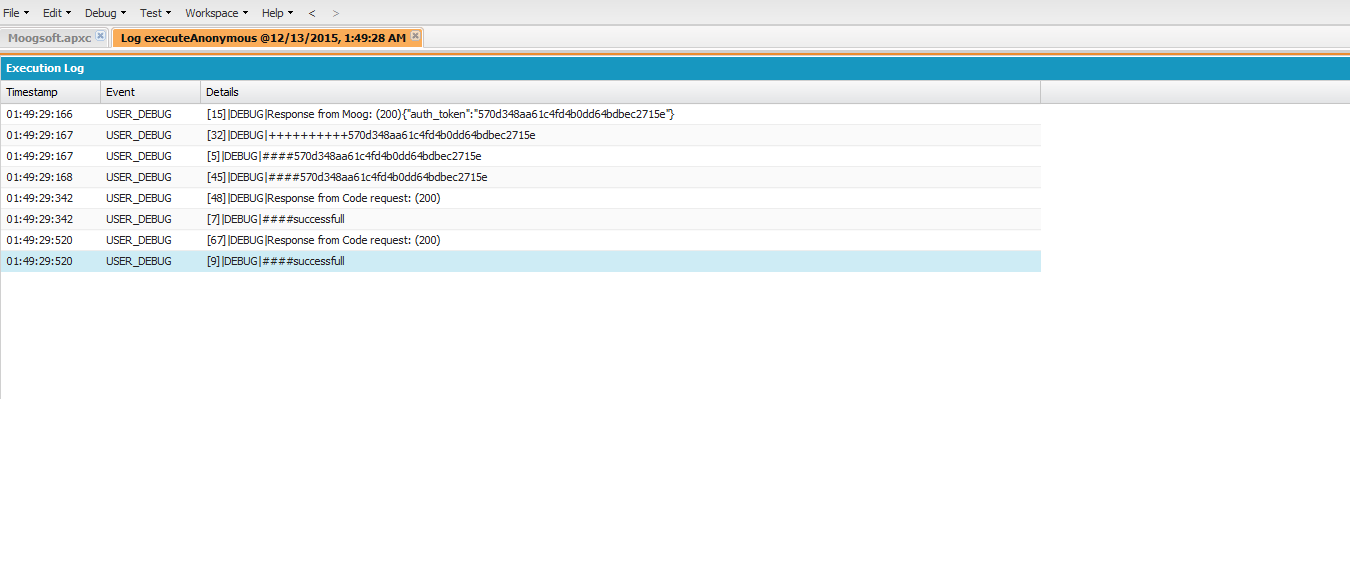
Task: Open the File menu
Action: [x=16, y=13]
